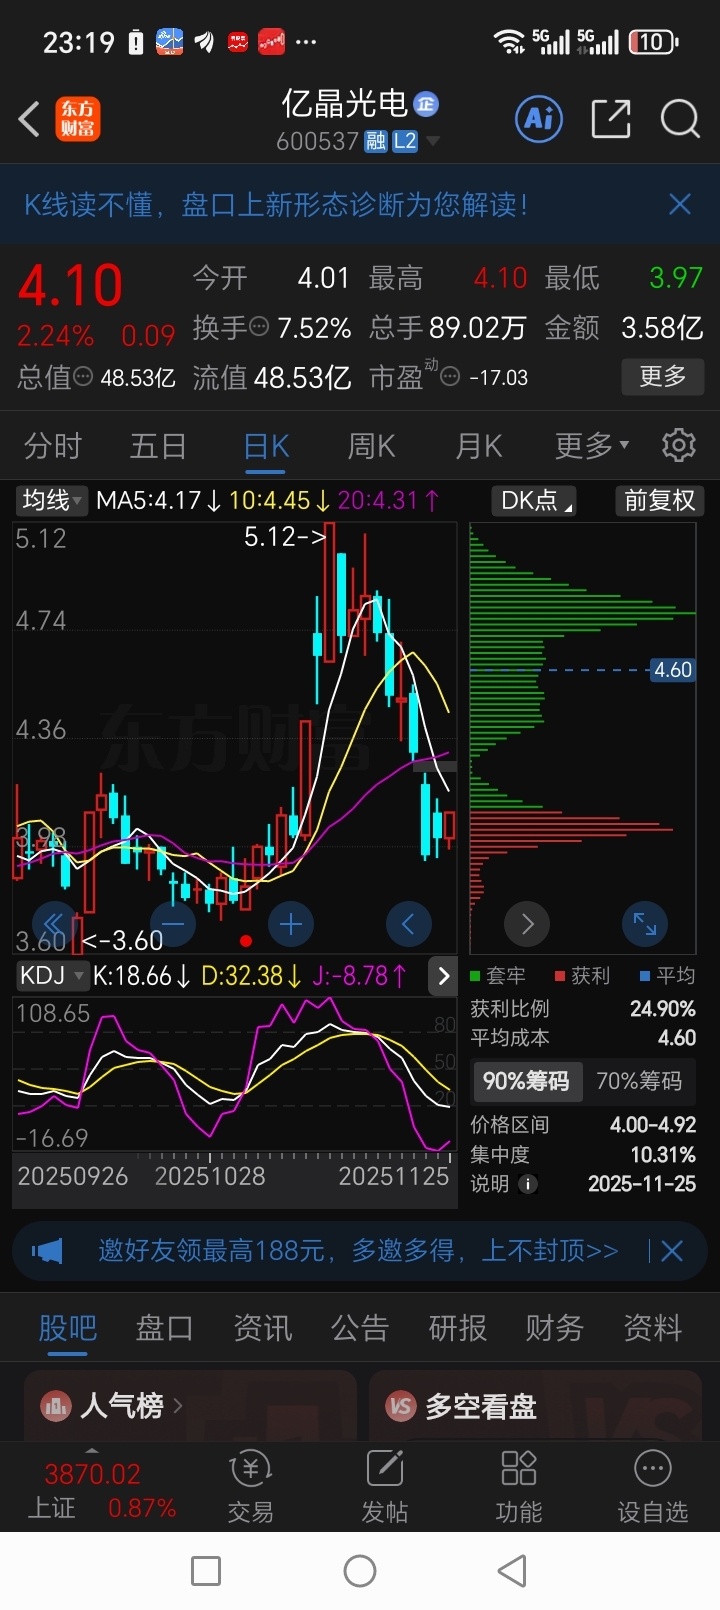The image size is (720, 1610).
Task: Open the 财务 tab
Action: tap(555, 1328)
